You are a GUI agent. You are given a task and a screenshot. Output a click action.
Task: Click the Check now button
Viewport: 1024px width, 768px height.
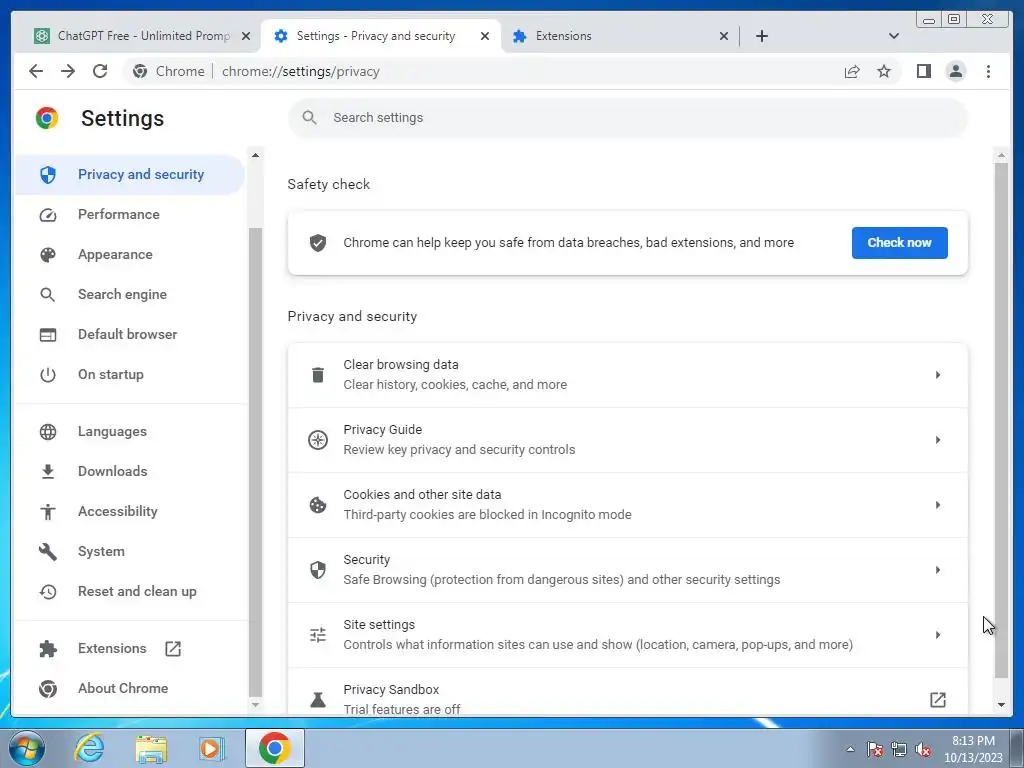899,242
